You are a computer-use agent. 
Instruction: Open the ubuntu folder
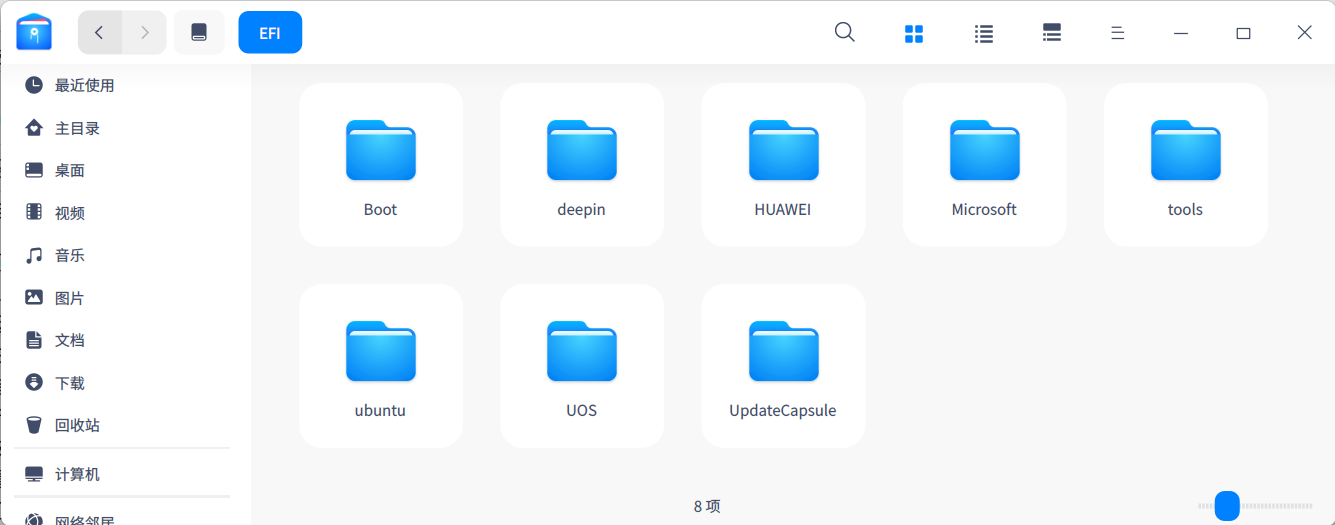pyautogui.click(x=381, y=365)
